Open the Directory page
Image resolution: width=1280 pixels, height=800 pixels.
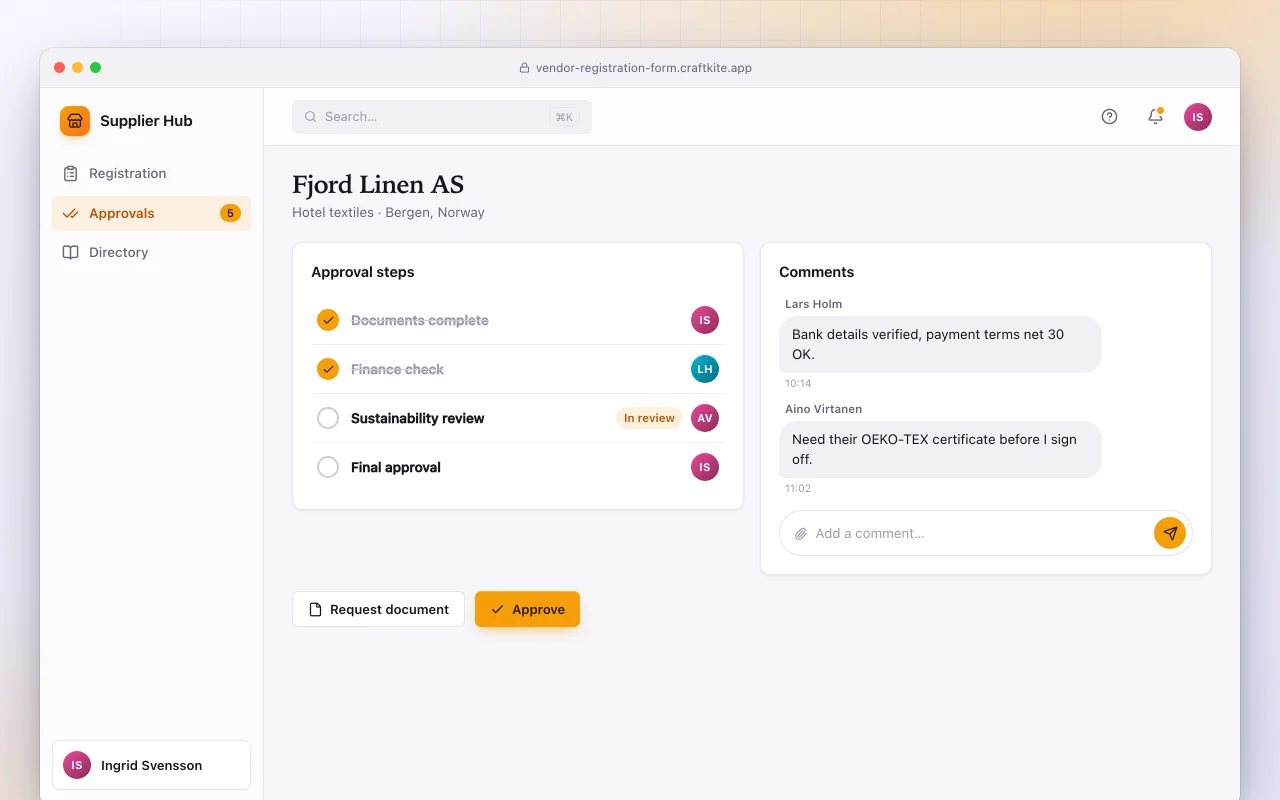pyautogui.click(x=151, y=253)
